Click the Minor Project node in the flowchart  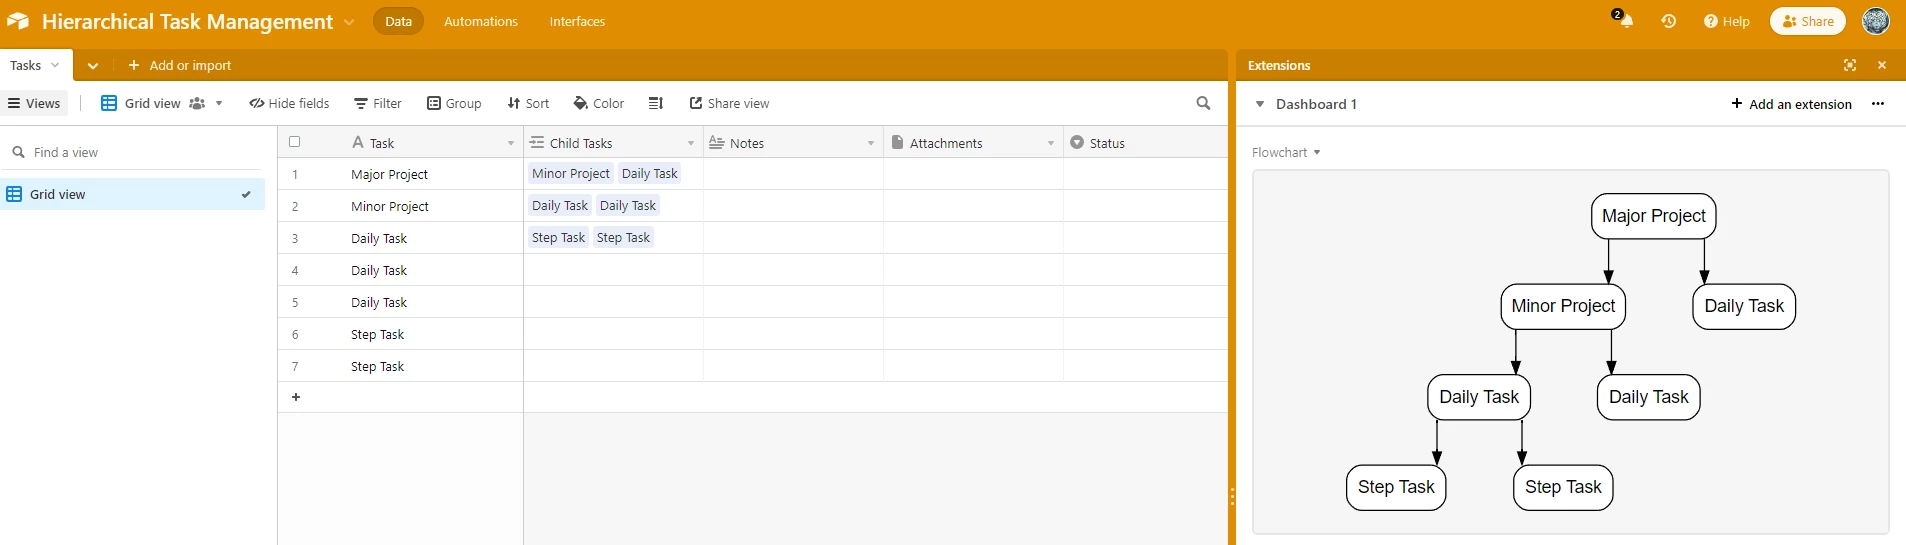click(1563, 306)
